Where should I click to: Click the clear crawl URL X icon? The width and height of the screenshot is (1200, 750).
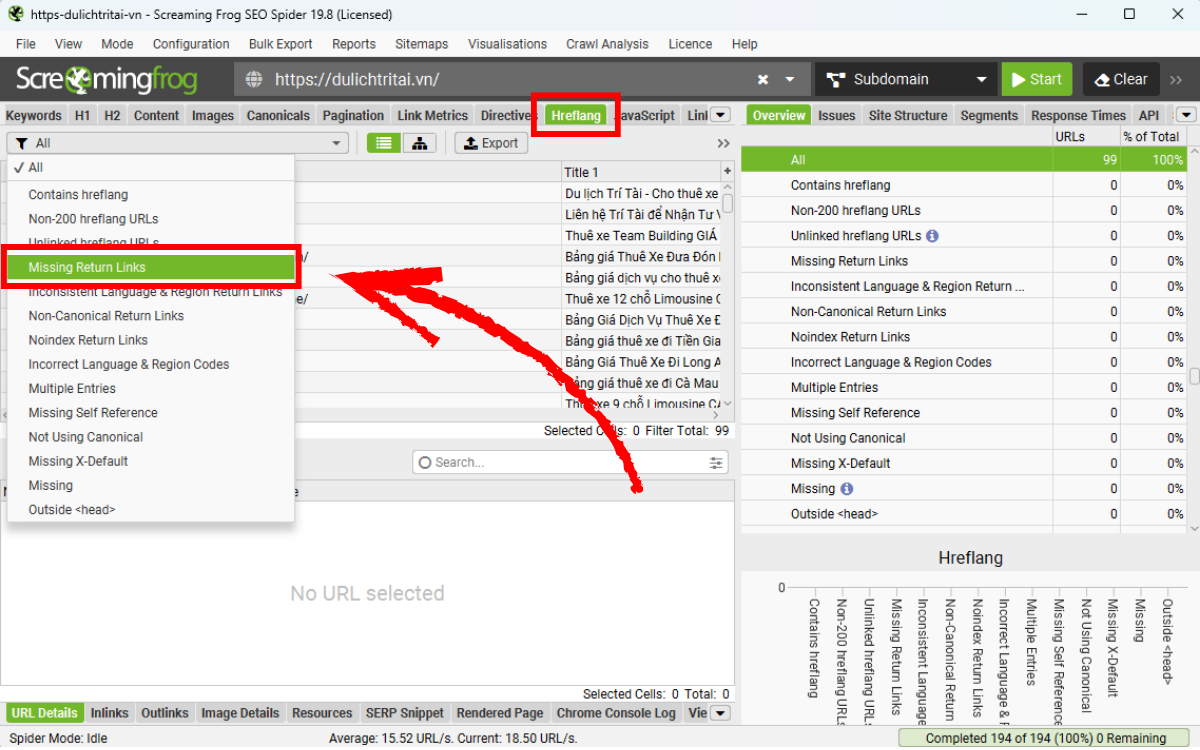pyautogui.click(x=762, y=78)
